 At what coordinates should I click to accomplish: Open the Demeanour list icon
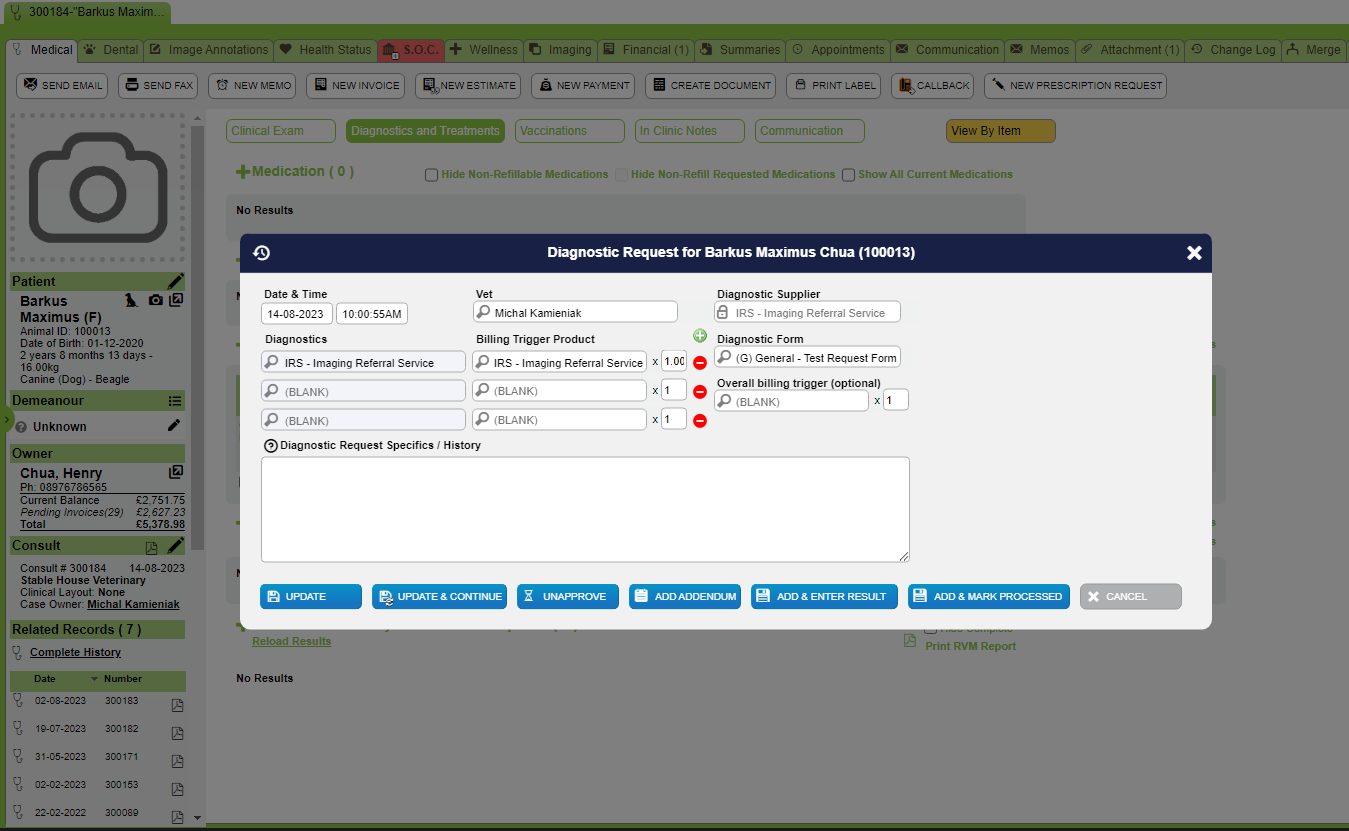click(x=176, y=401)
